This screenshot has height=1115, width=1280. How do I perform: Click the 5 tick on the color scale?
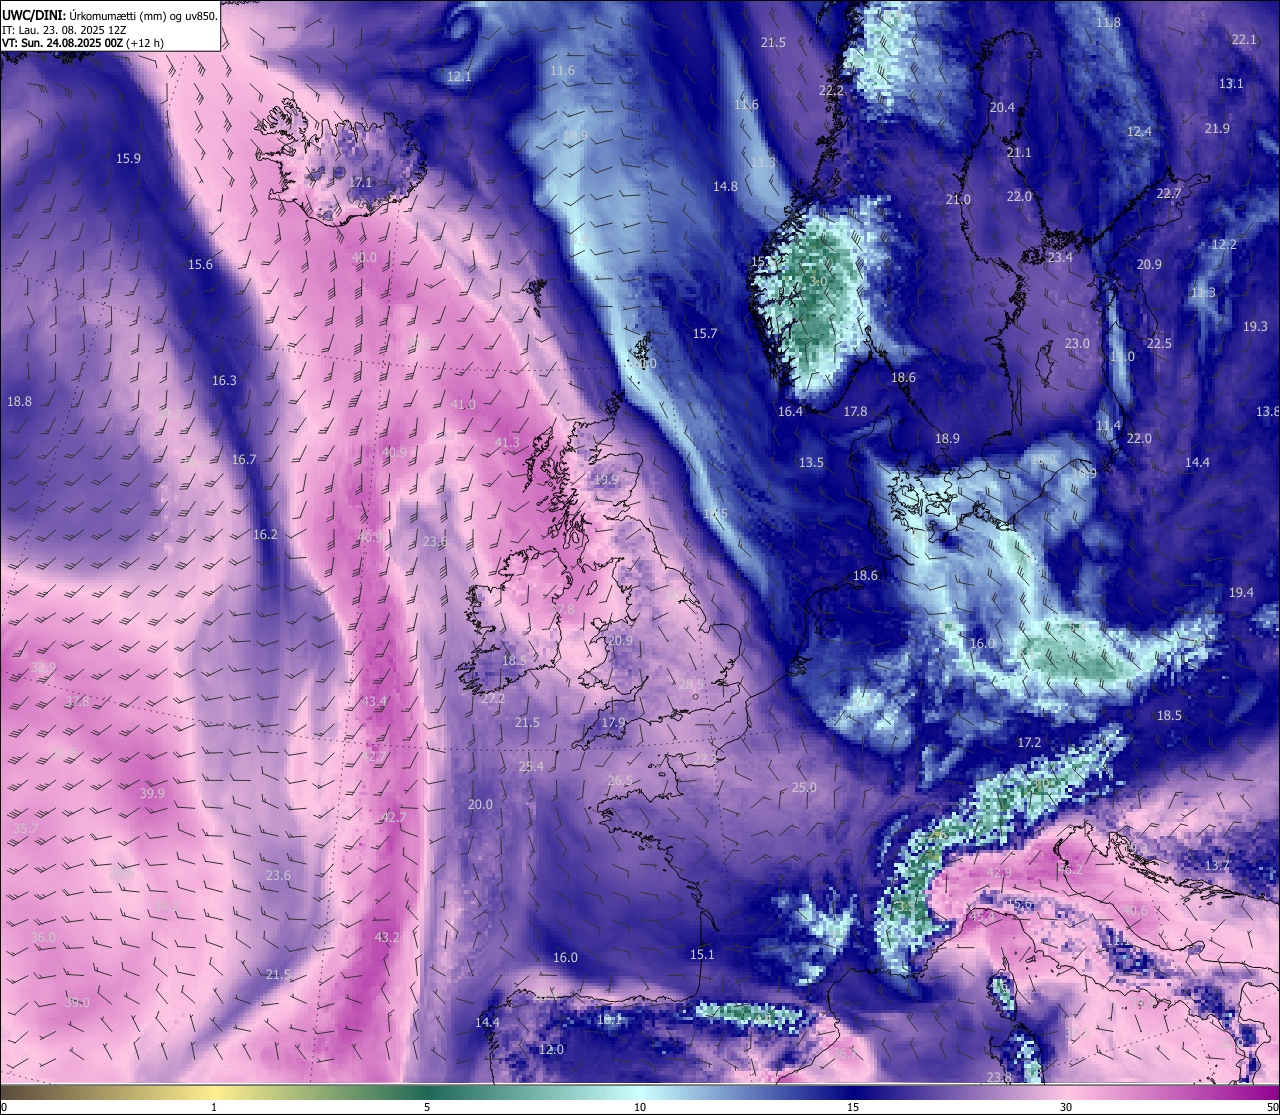427,1107
